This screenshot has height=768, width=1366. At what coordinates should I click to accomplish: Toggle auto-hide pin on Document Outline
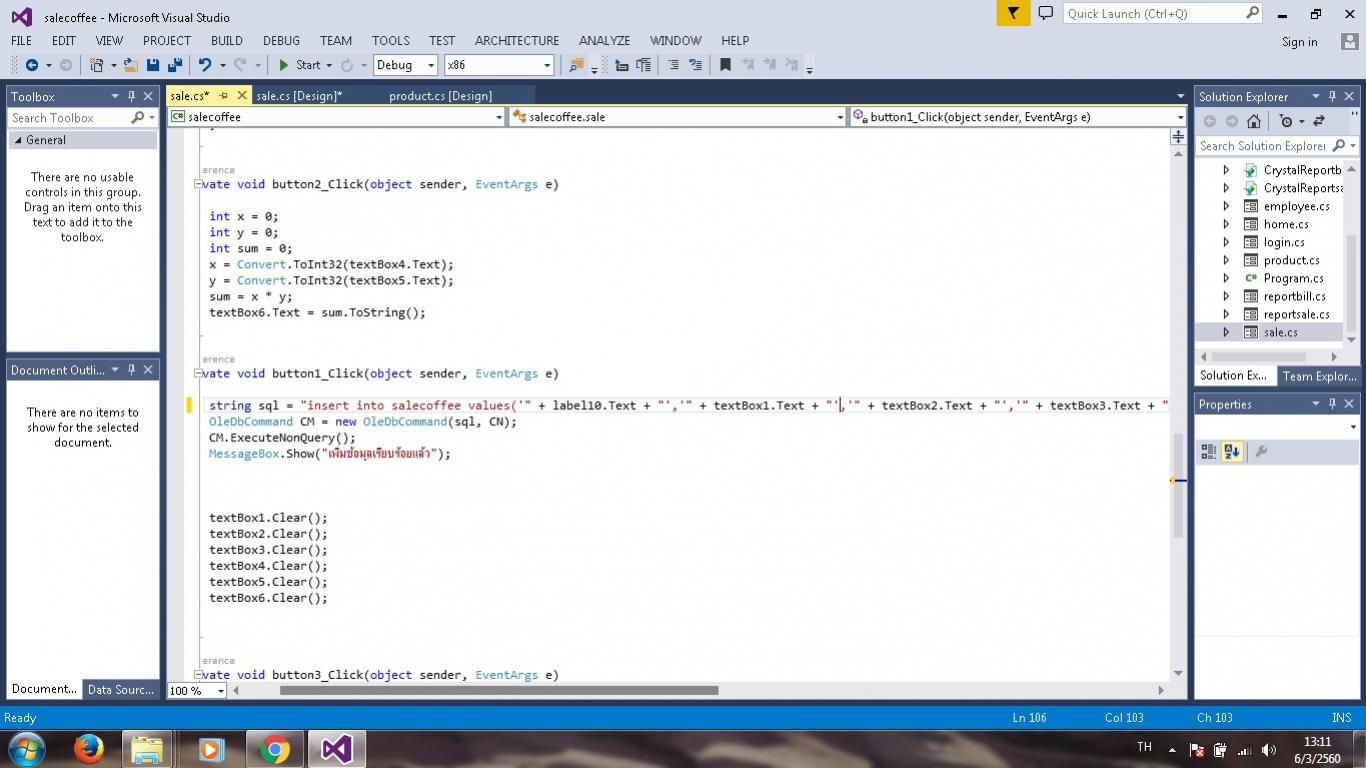pyautogui.click(x=131, y=370)
